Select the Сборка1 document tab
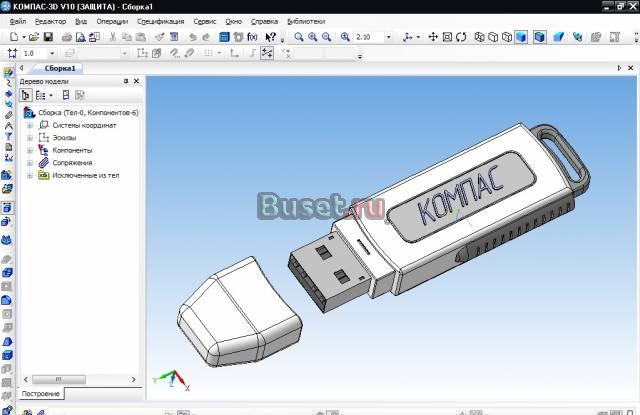 [x=60, y=68]
